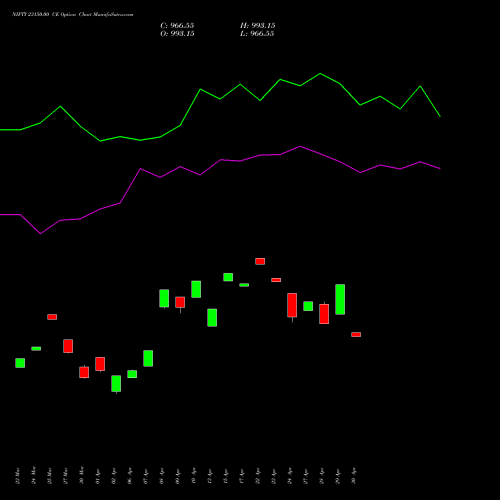Click the 25 Mar date axis label
Viewport: 500px width, 500px height.
tap(50, 476)
